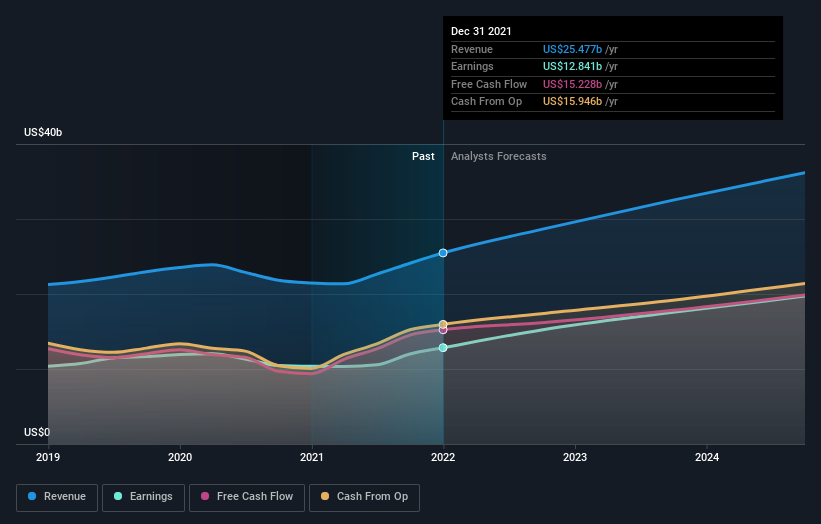The width and height of the screenshot is (821, 524).
Task: Click the US$0 y-axis label
Action: tap(37, 432)
